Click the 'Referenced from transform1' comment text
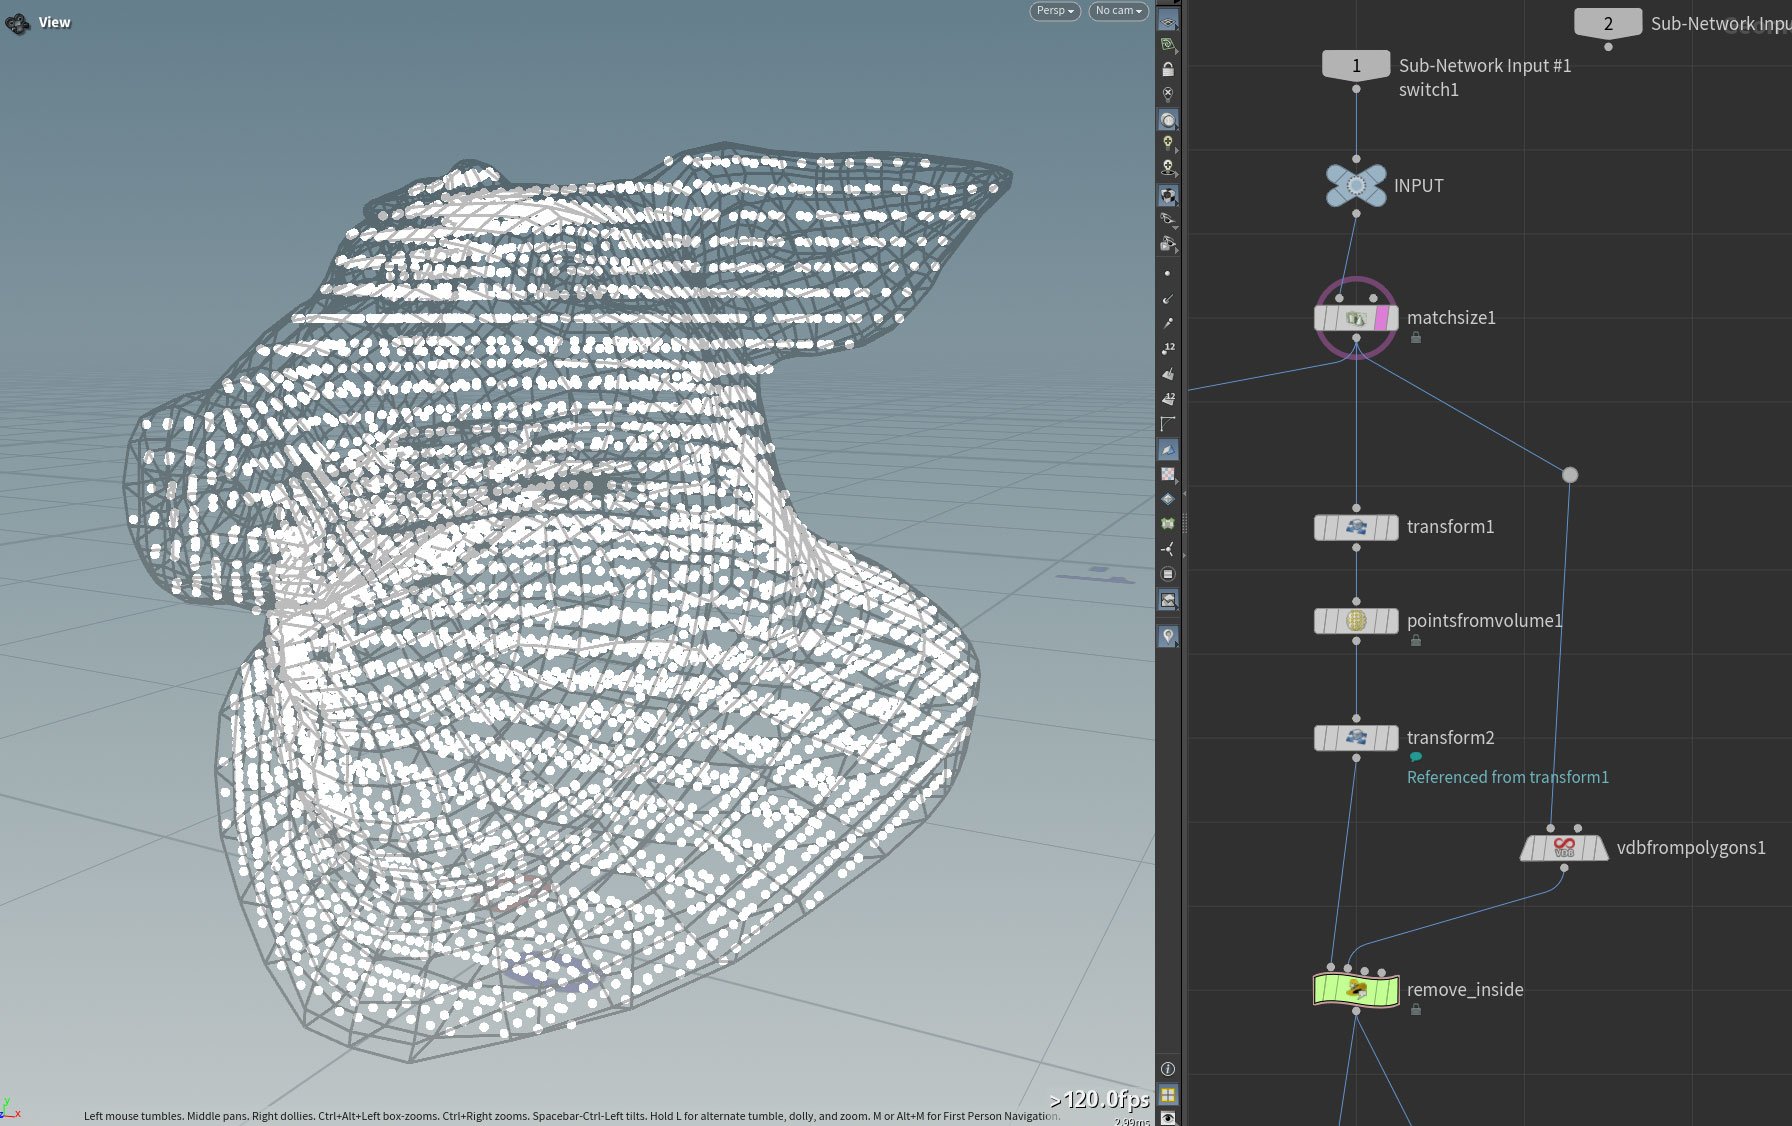The image size is (1792, 1126). [1508, 778]
